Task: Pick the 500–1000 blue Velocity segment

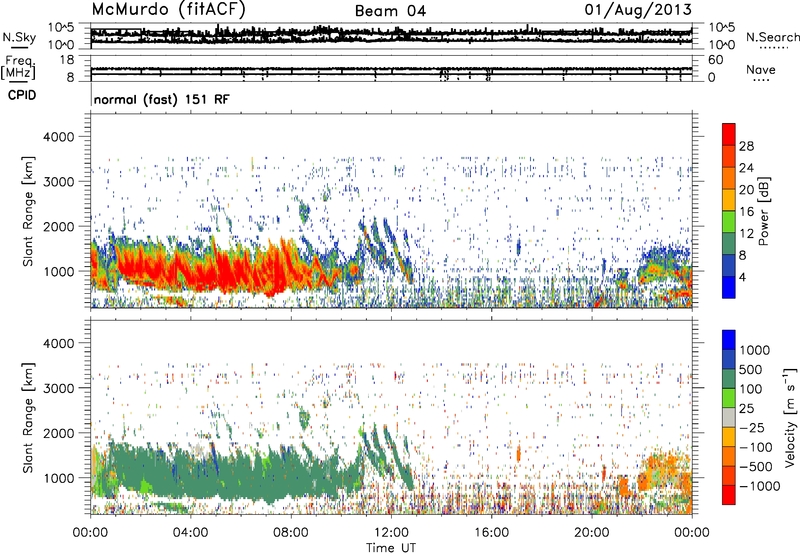Action: click(x=729, y=359)
